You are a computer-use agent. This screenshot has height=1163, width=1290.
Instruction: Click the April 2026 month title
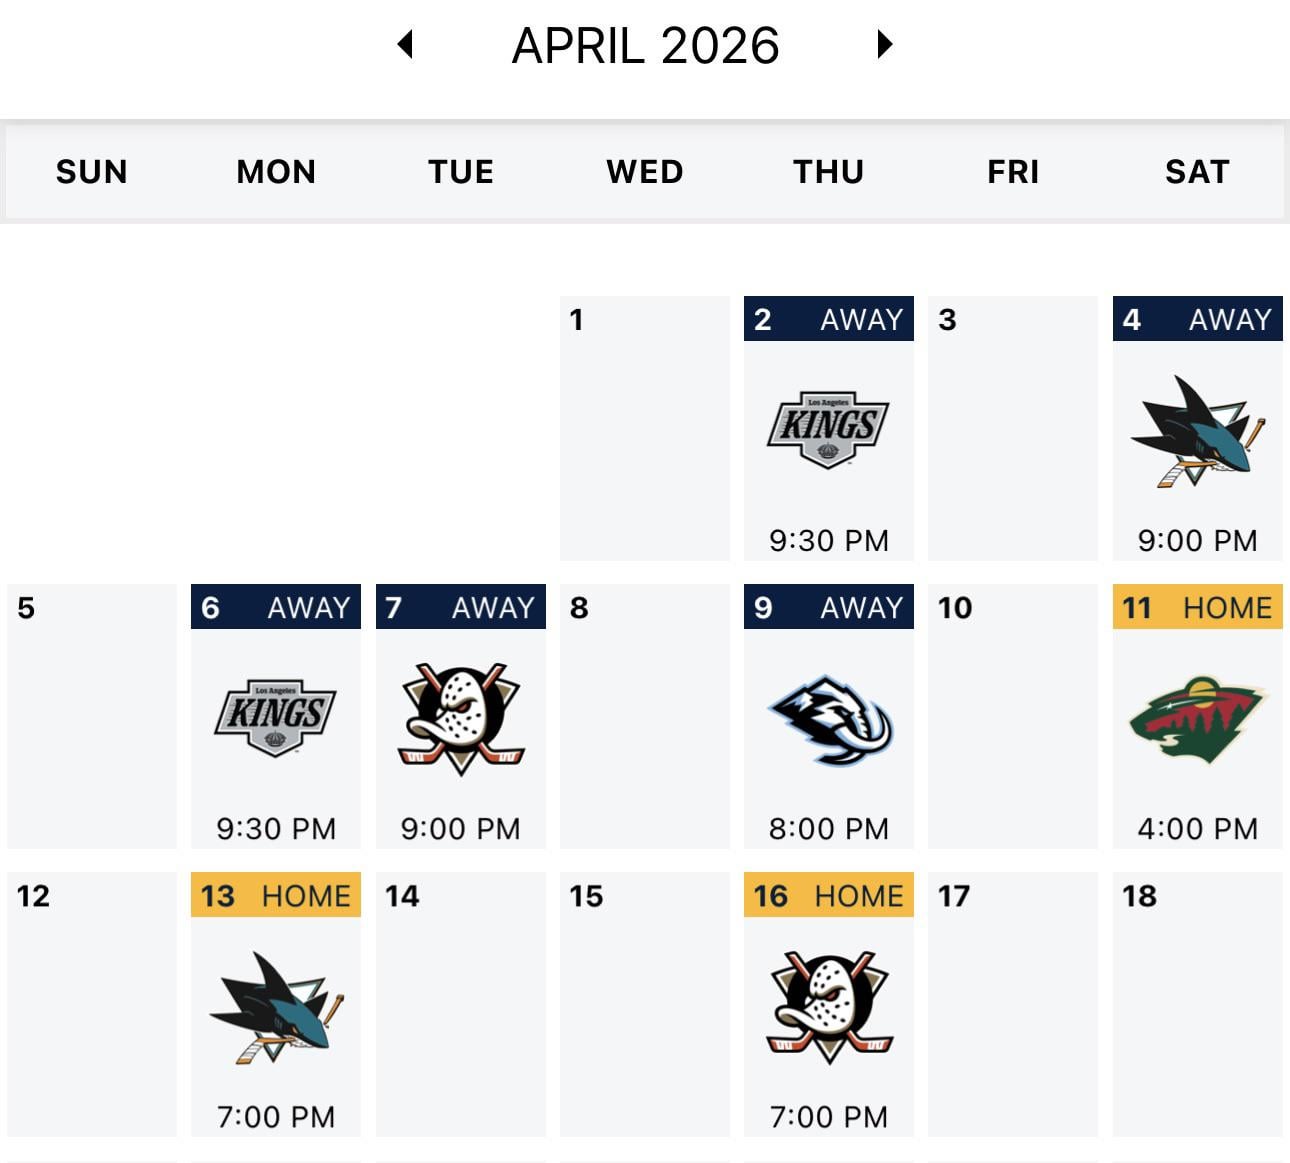click(x=645, y=46)
